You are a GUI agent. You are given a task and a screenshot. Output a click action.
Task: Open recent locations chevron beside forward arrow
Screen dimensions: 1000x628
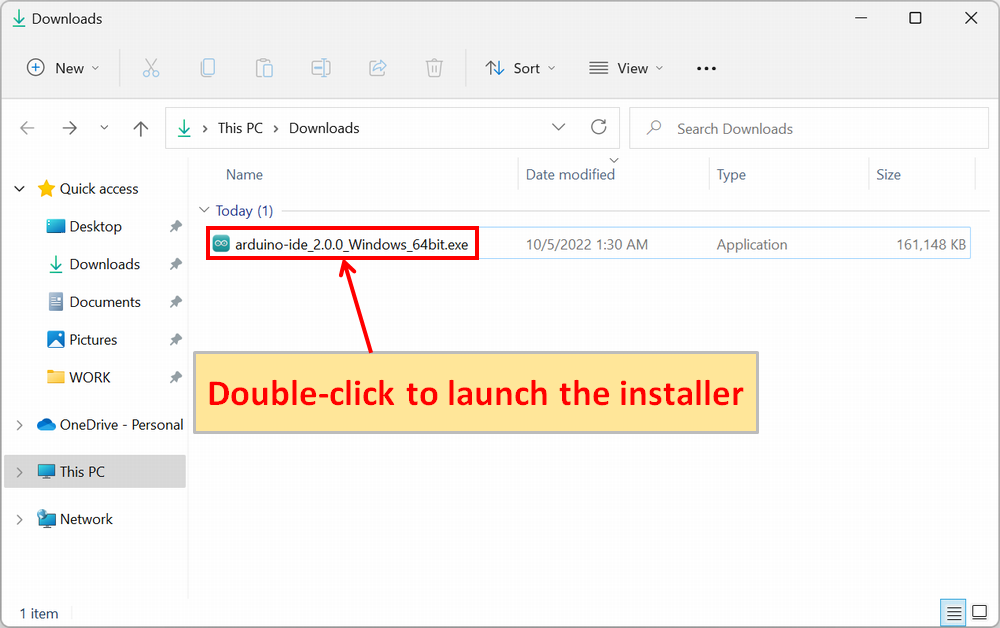click(104, 128)
